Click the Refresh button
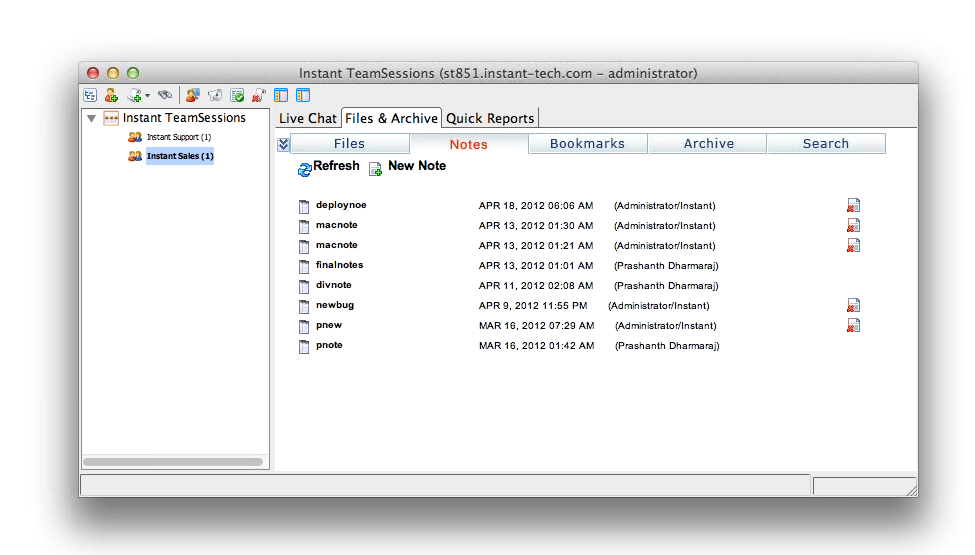 [x=336, y=166]
